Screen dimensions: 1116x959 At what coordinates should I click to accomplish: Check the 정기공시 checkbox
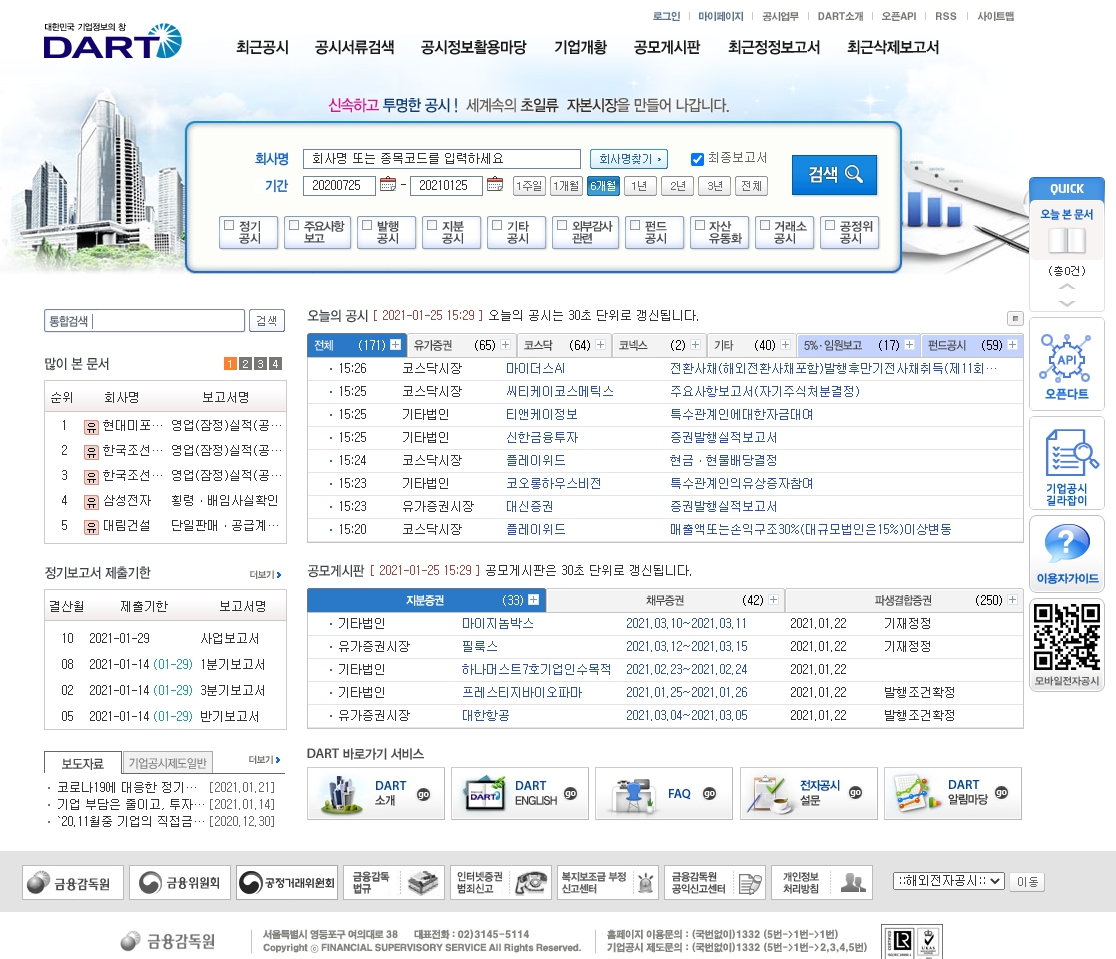(229, 225)
